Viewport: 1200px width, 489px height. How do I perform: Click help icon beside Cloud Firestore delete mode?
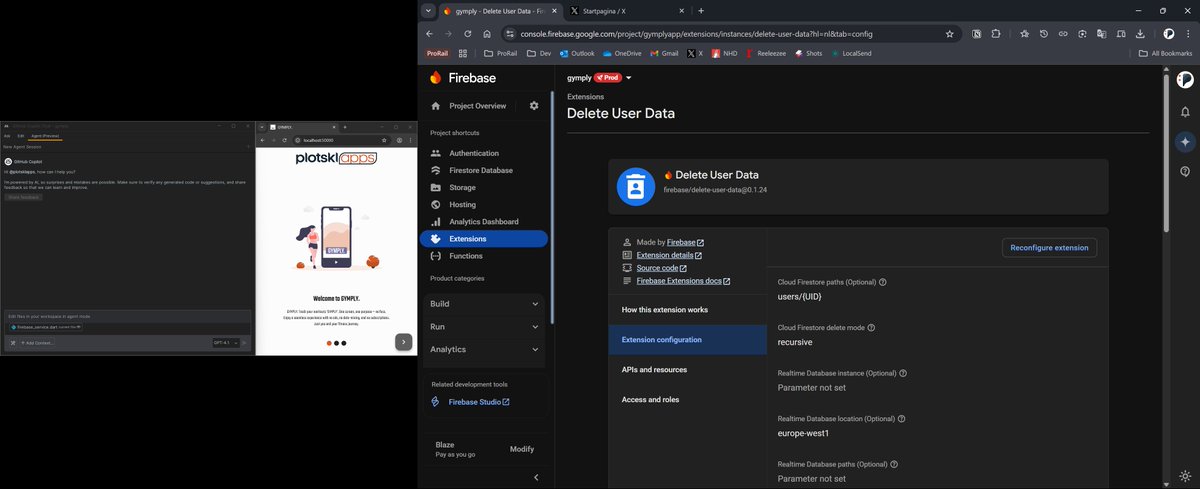click(871, 327)
